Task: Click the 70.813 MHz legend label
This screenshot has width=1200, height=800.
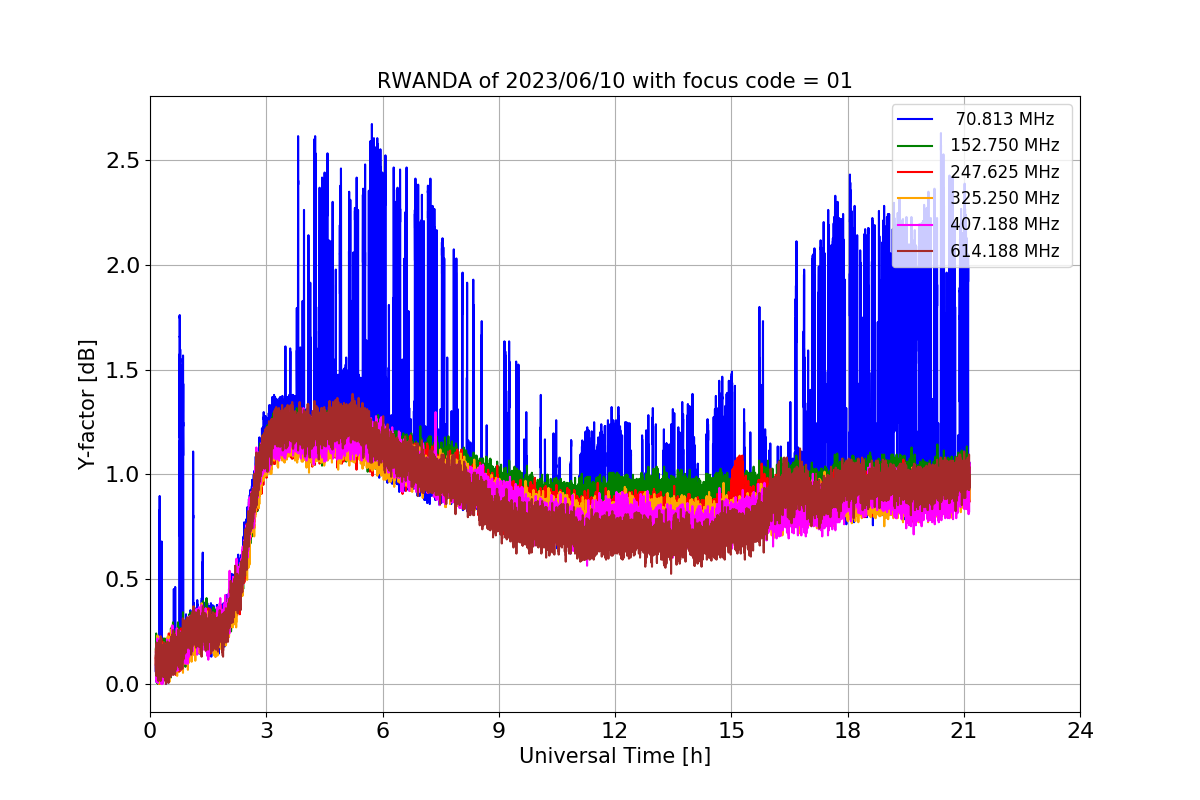Action: (x=1005, y=119)
